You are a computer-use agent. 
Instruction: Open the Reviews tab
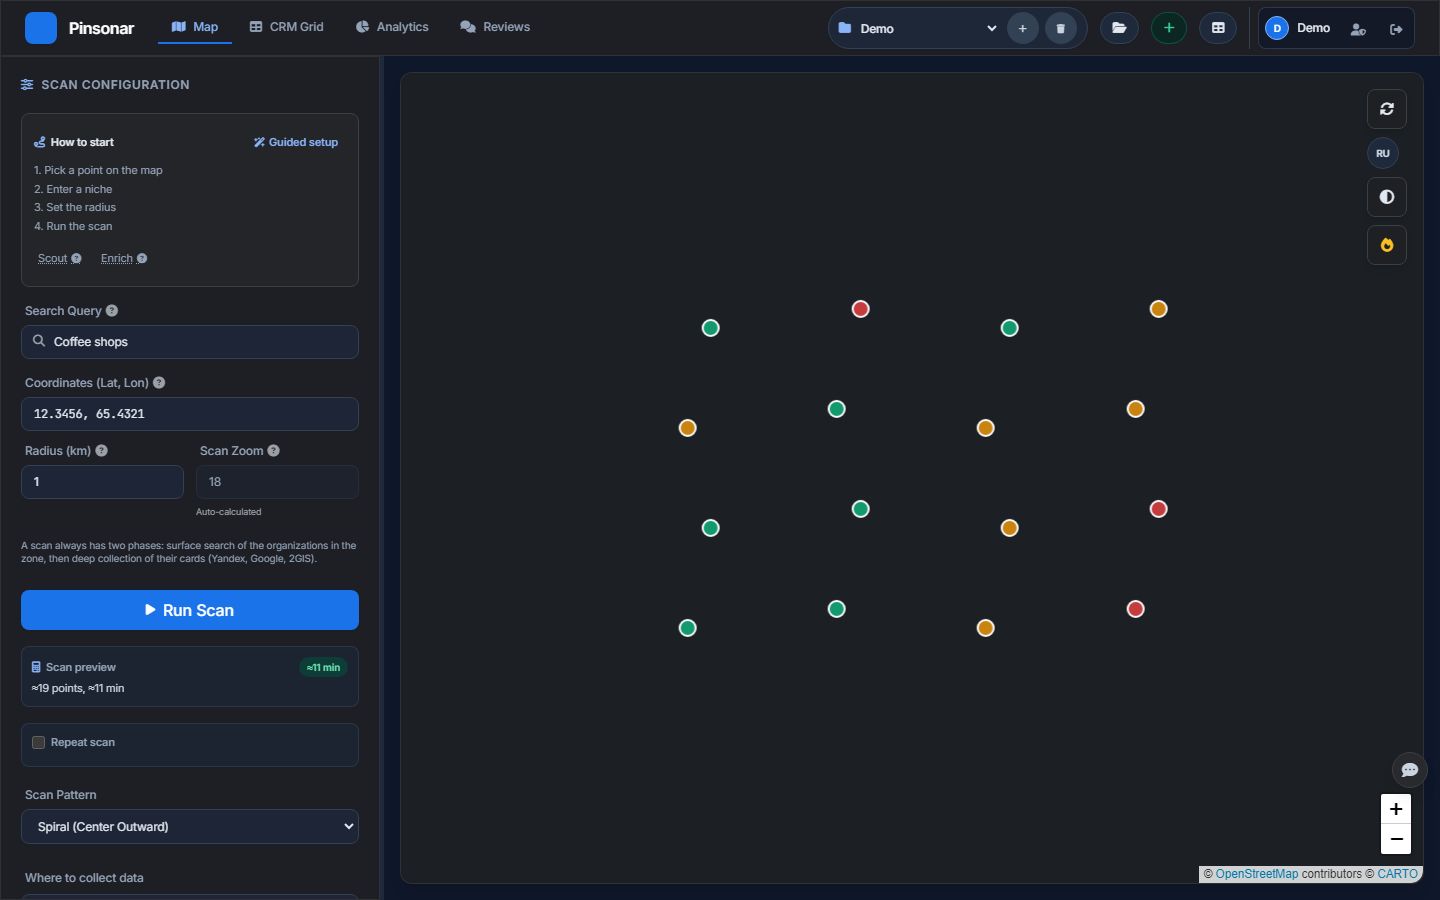(x=495, y=27)
